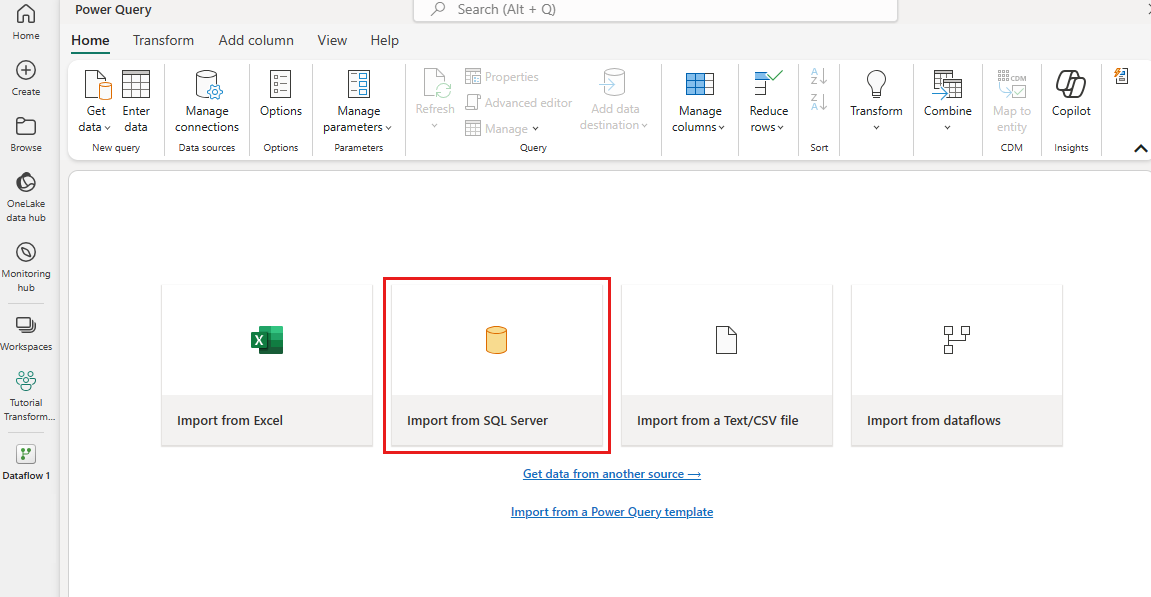Switch to the Help tab
Image resolution: width=1151 pixels, height=597 pixels.
coord(385,40)
